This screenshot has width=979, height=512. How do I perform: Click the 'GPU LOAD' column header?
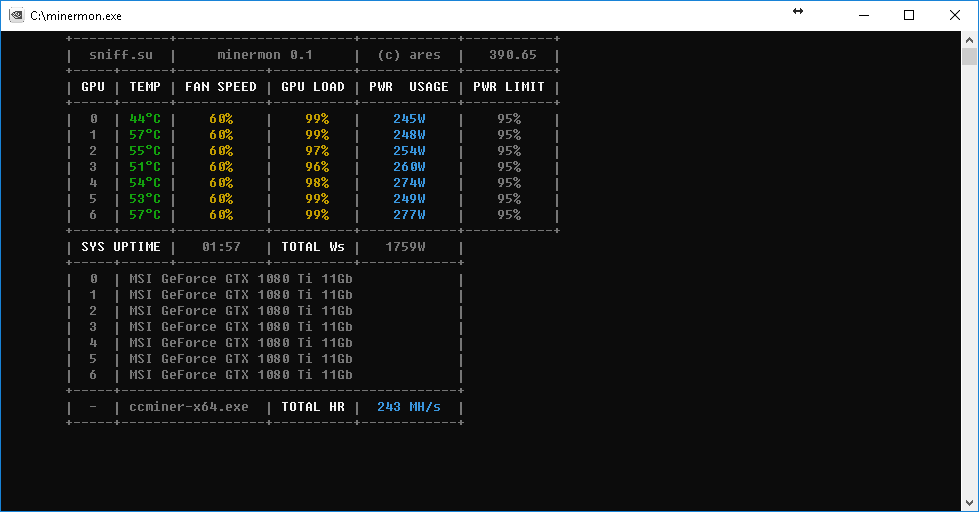313,87
